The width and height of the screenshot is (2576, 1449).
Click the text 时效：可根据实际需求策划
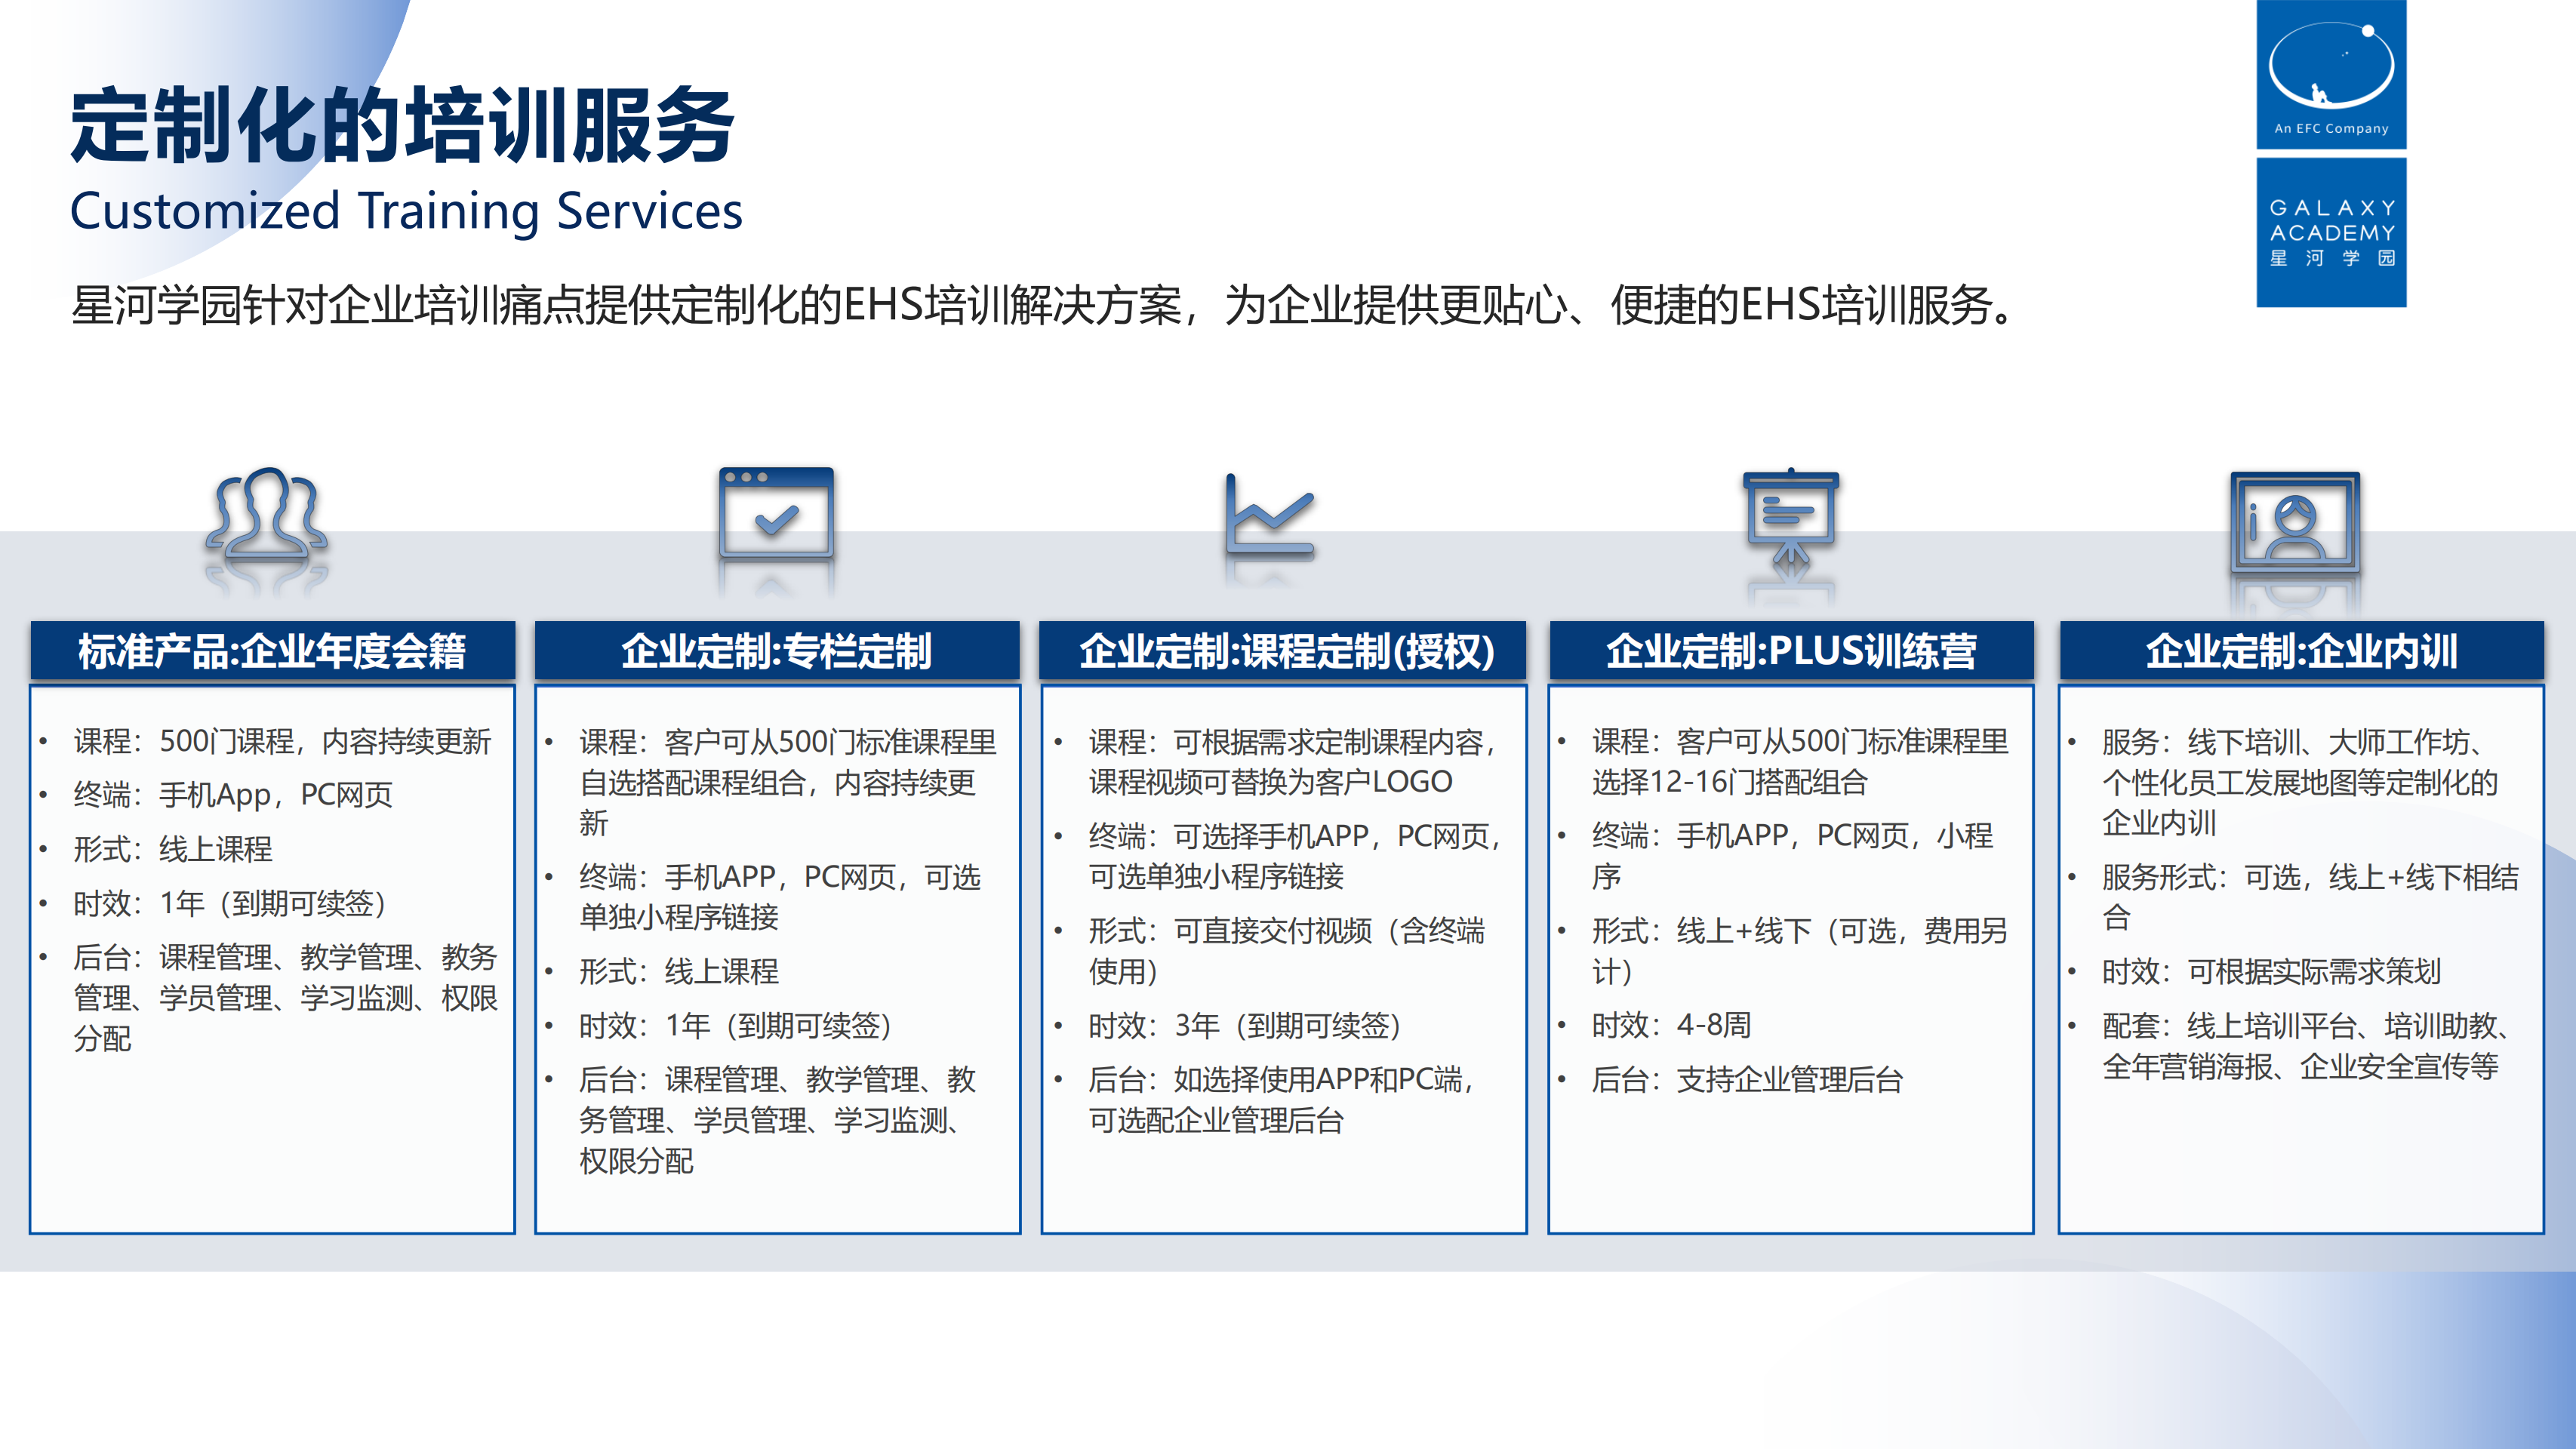coord(2271,971)
